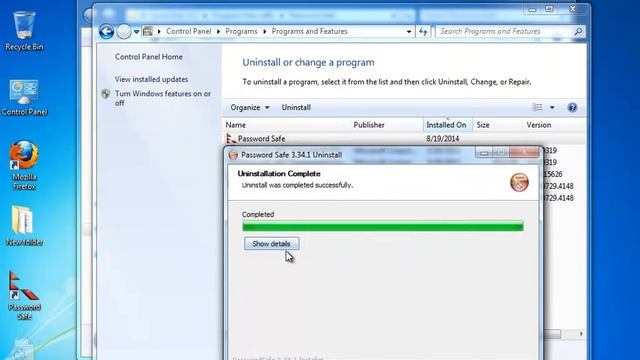Click the uninstaller header logo icon

coord(519,182)
